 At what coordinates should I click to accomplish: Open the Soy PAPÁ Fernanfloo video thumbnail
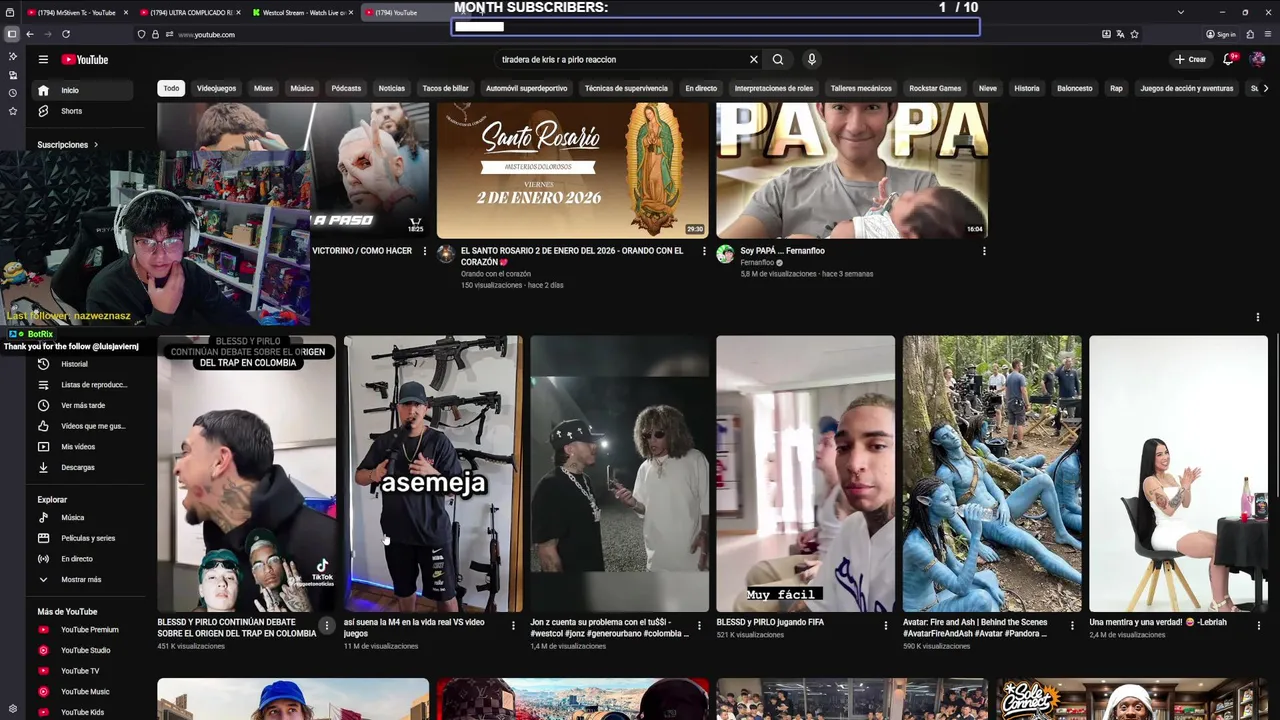[852, 170]
